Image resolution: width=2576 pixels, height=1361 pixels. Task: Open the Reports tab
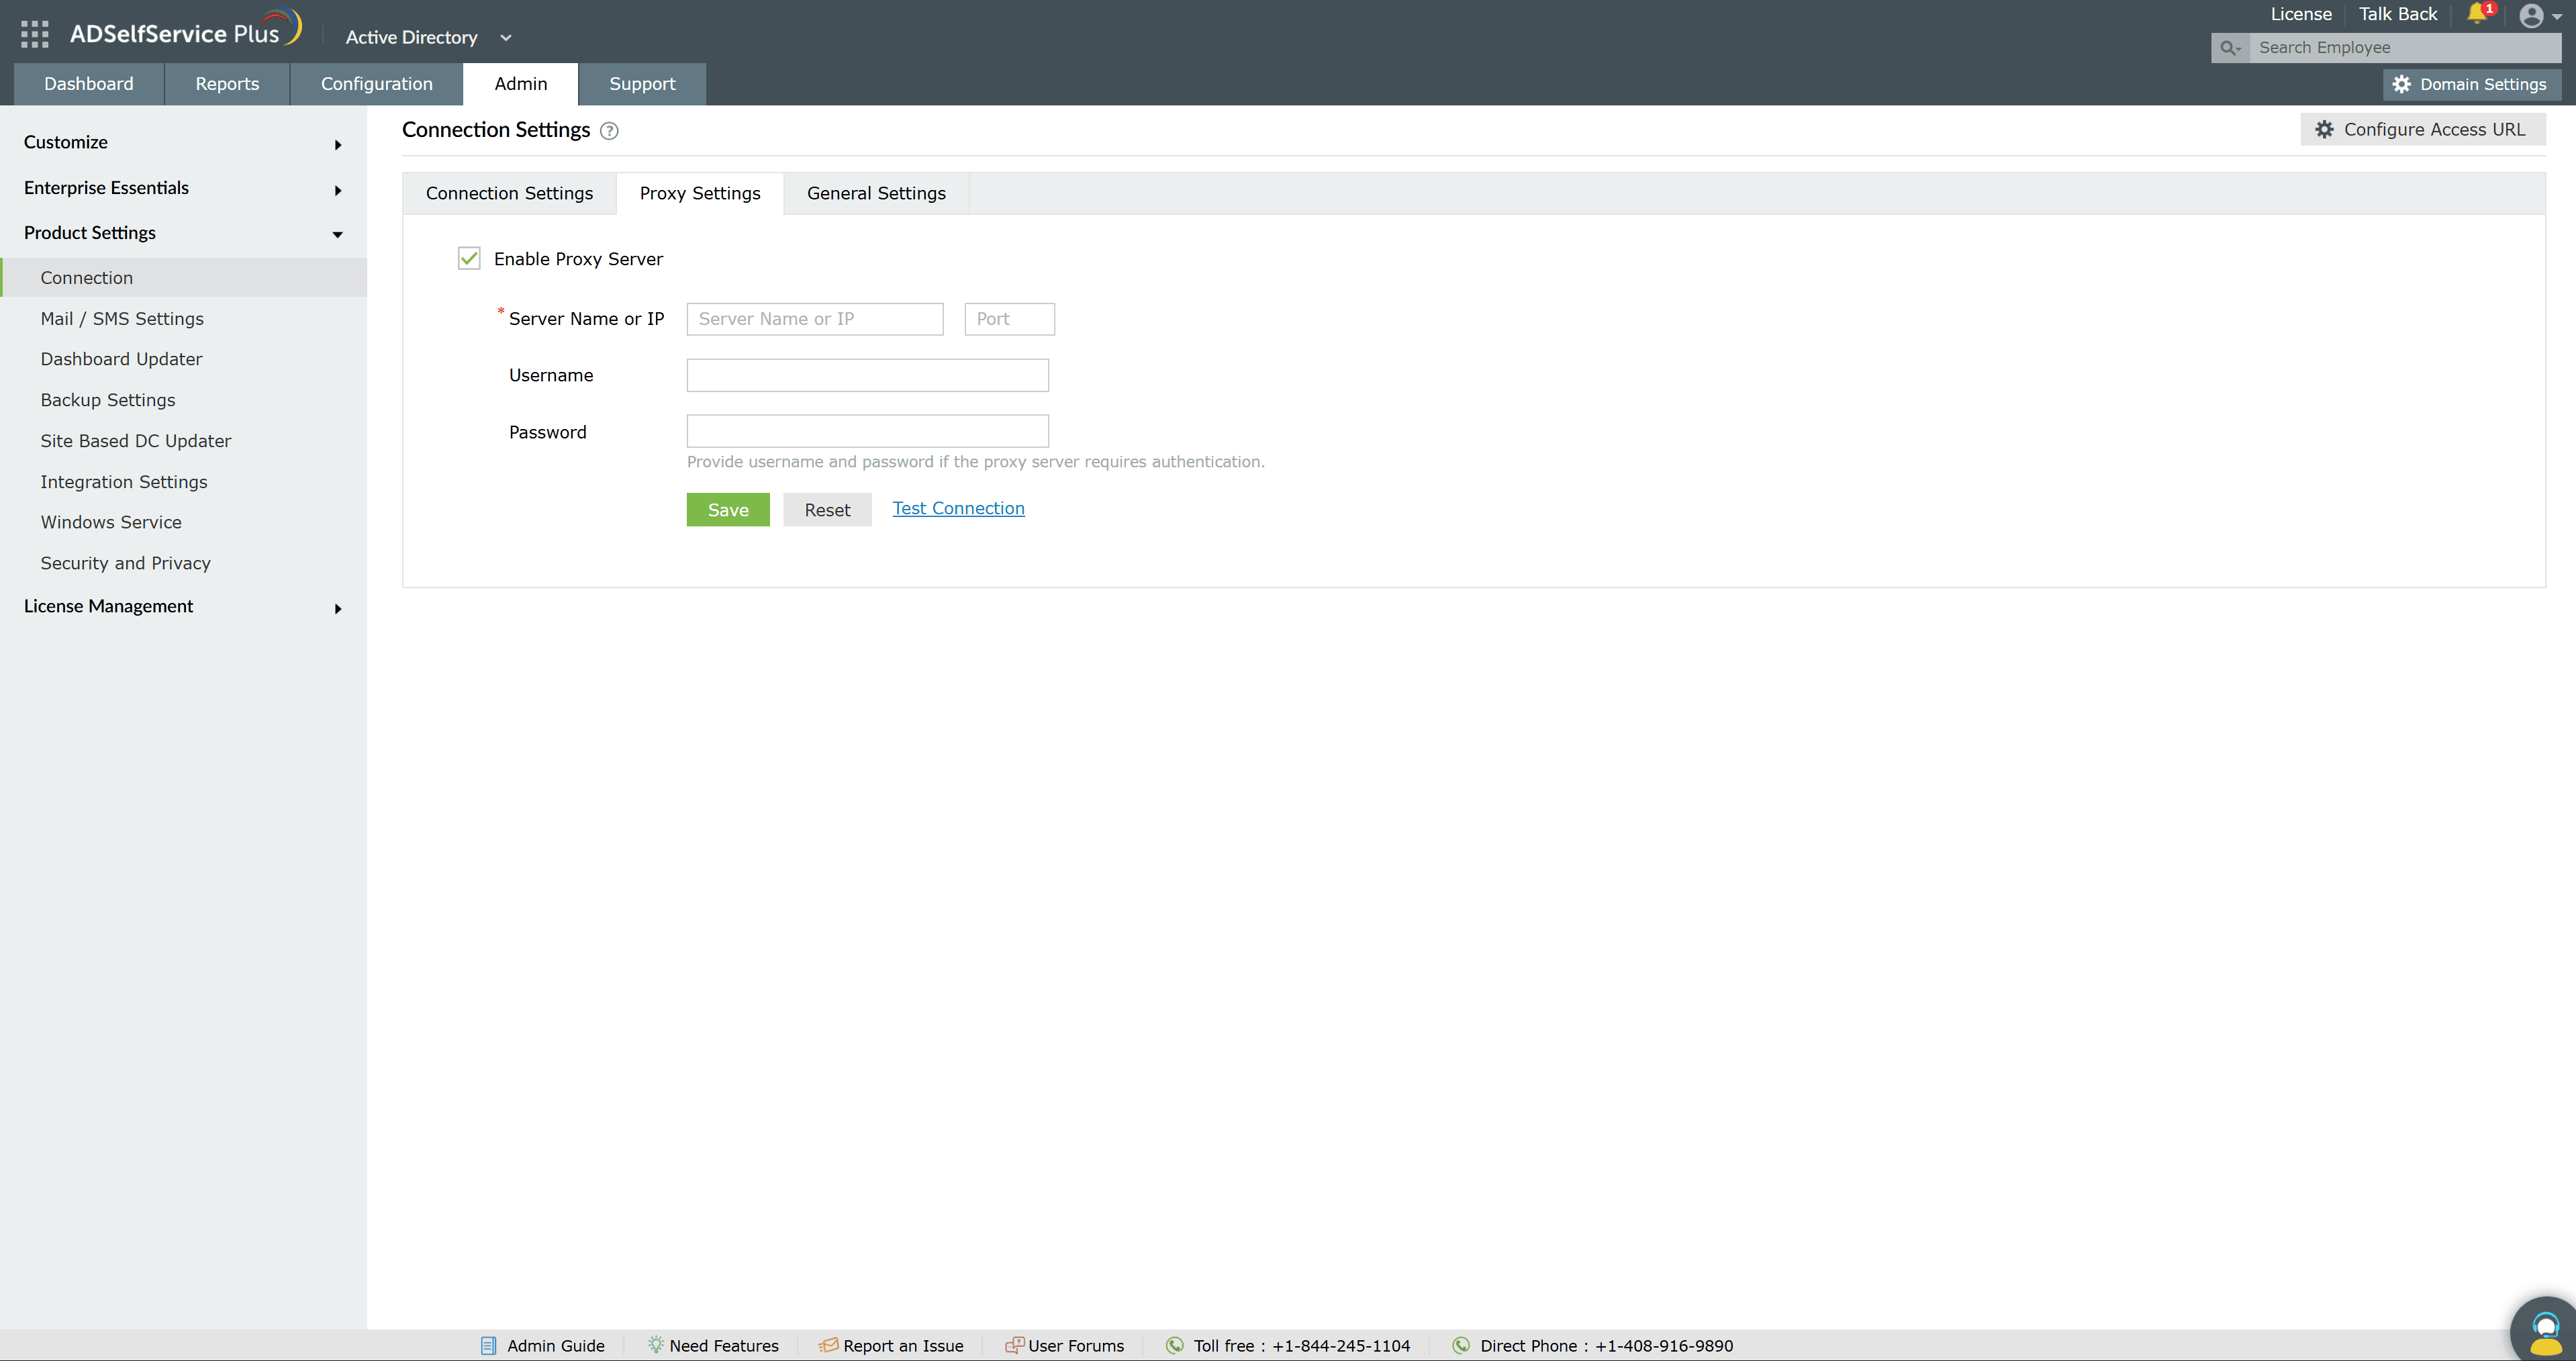click(x=227, y=84)
